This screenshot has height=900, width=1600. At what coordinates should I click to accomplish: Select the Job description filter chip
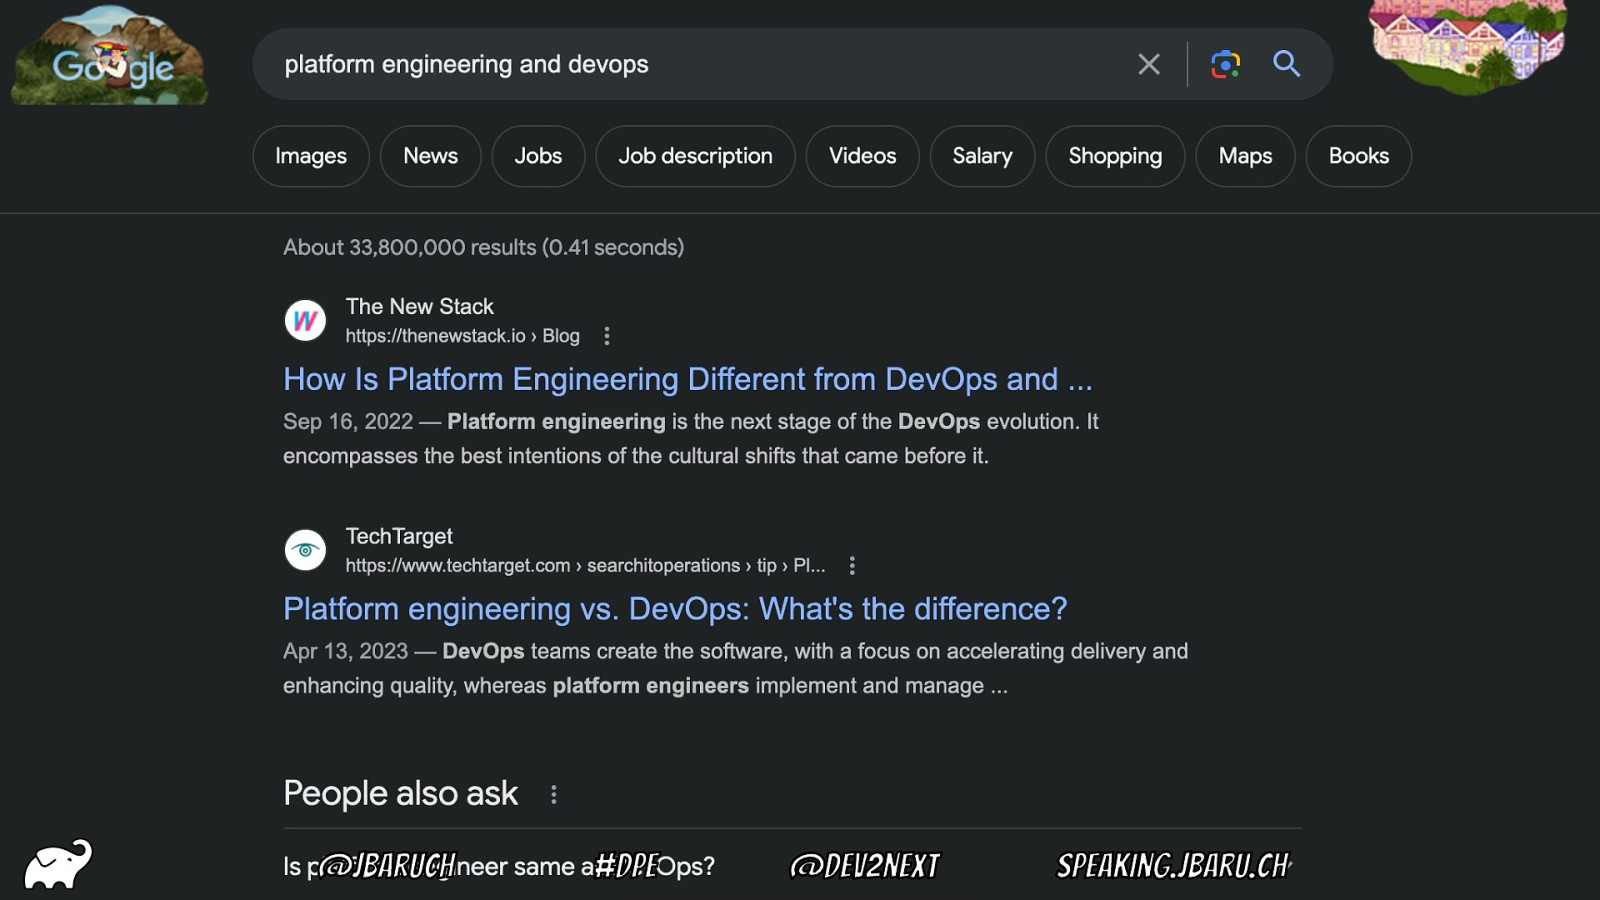point(695,156)
